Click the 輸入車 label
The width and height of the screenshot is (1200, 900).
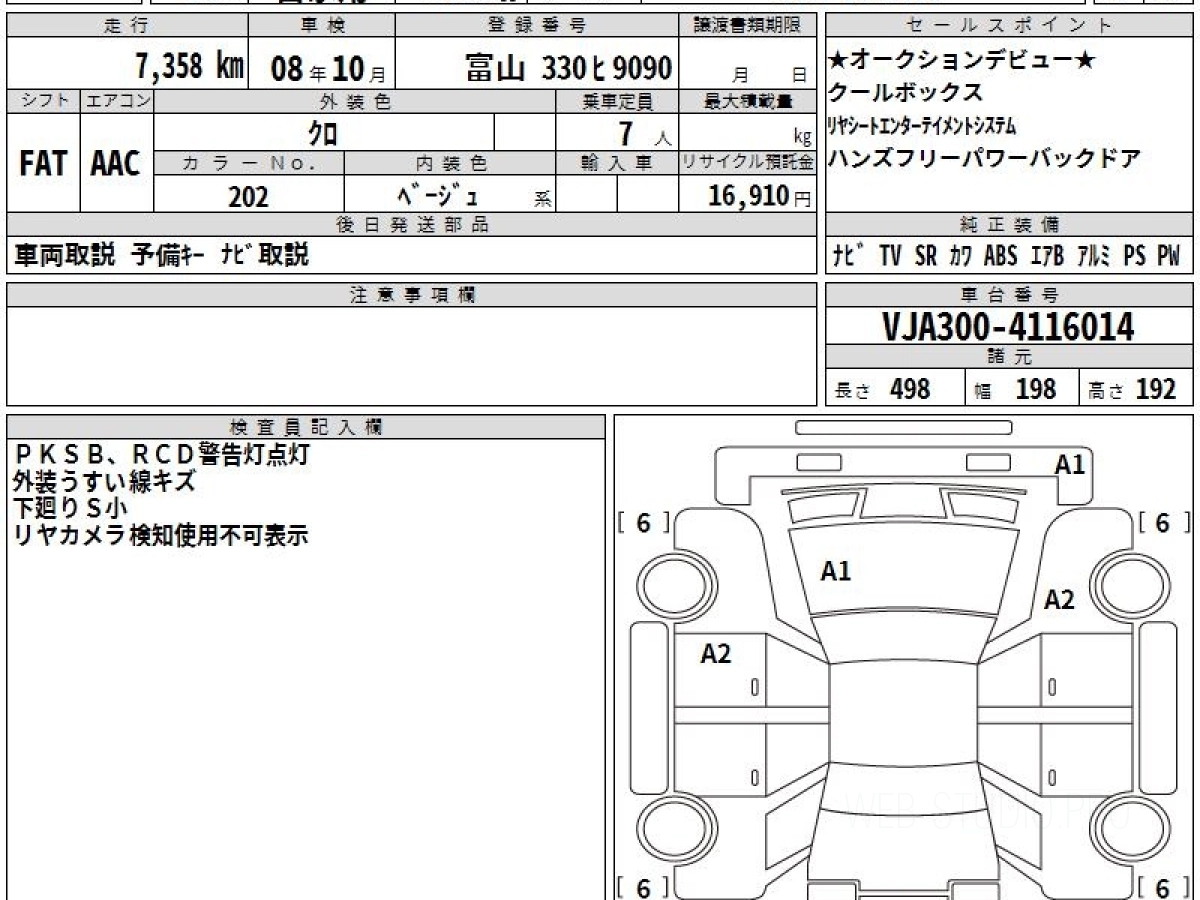click(617, 163)
